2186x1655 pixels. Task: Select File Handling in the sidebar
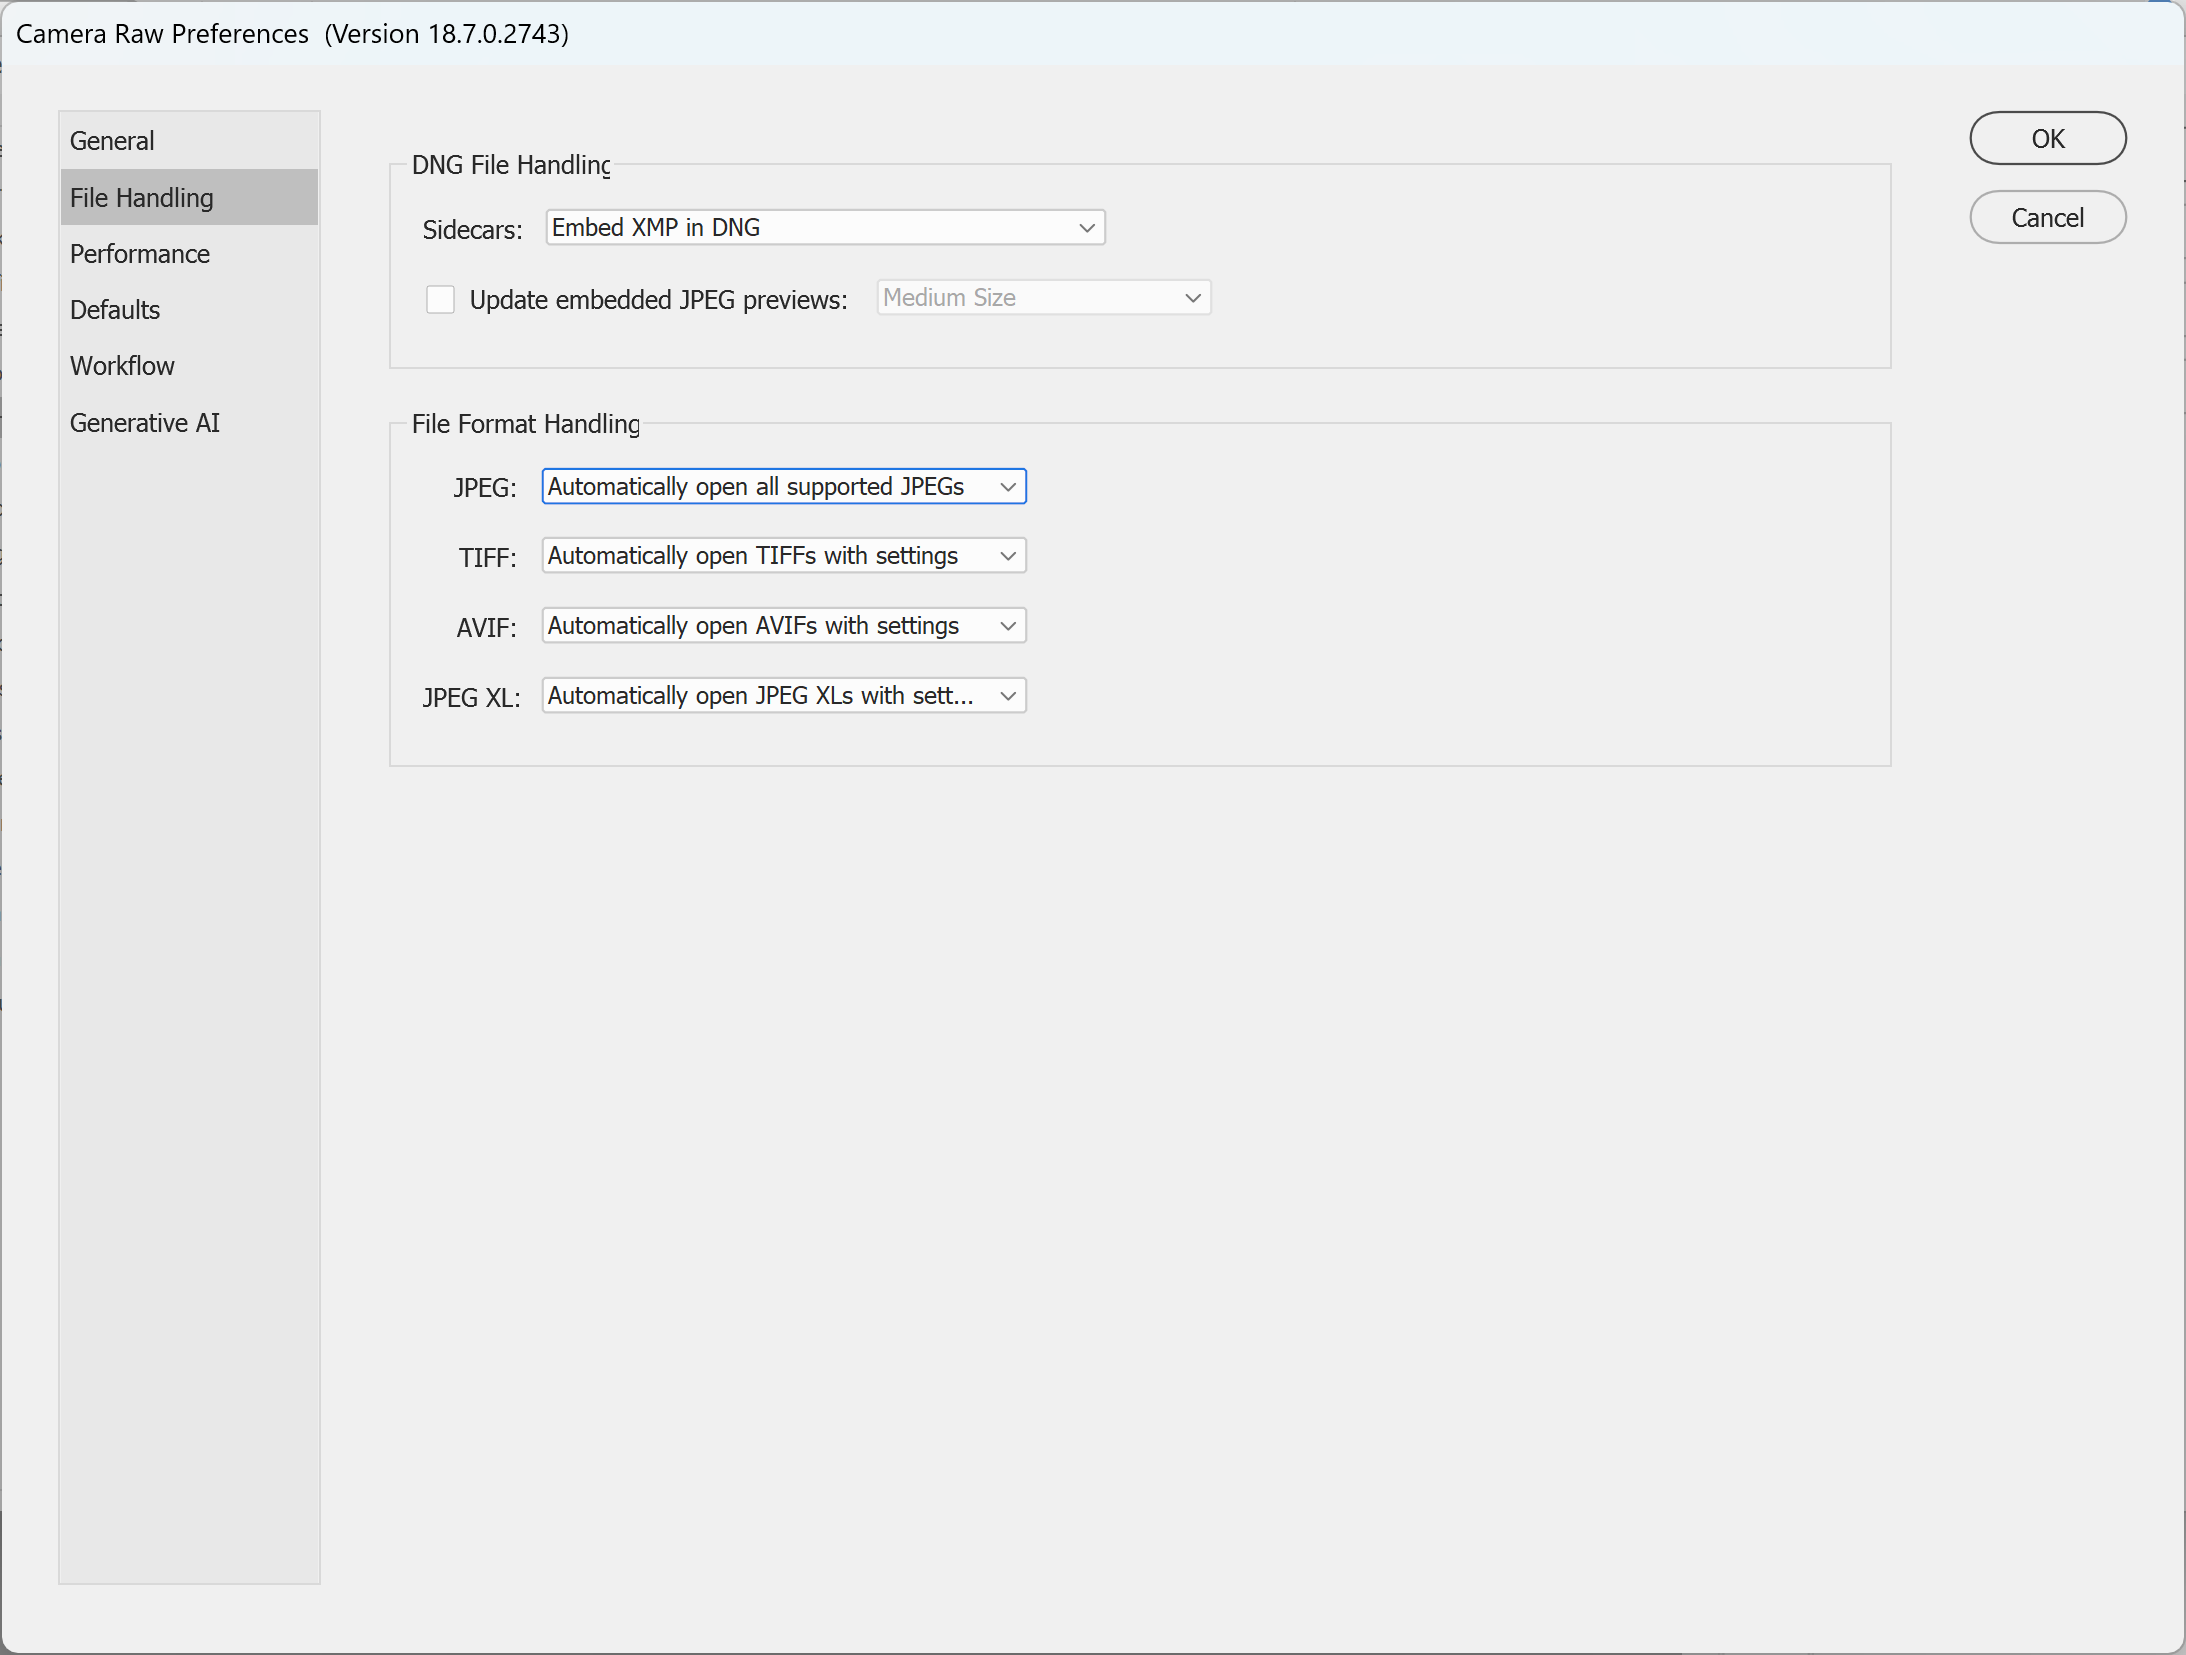189,197
